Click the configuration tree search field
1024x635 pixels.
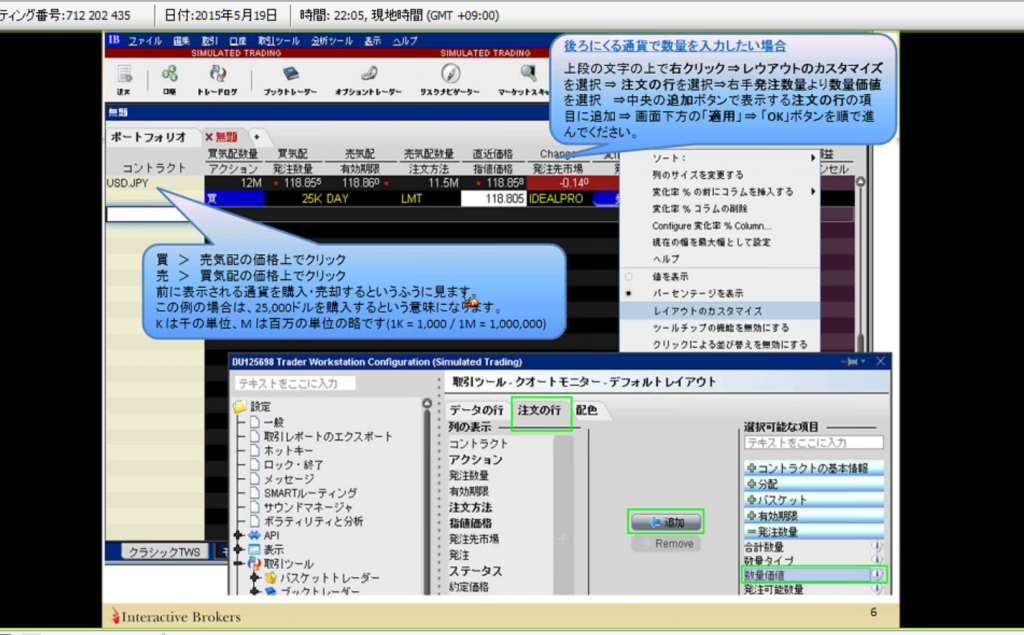click(295, 383)
